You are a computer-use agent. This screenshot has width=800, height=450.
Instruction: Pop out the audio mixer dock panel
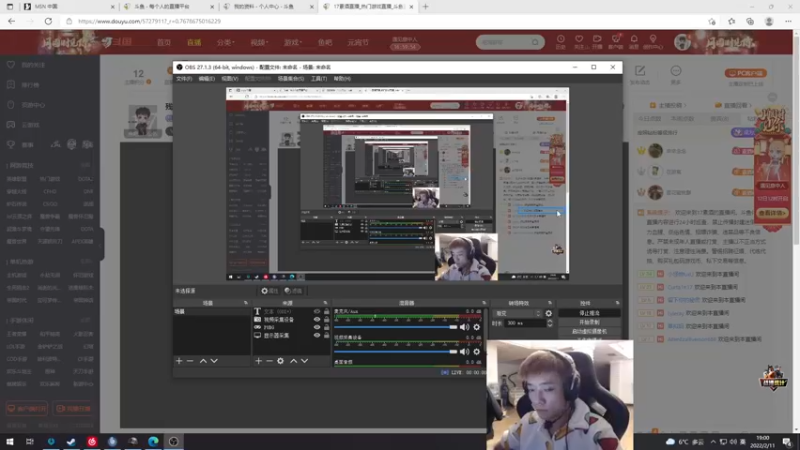click(484, 303)
